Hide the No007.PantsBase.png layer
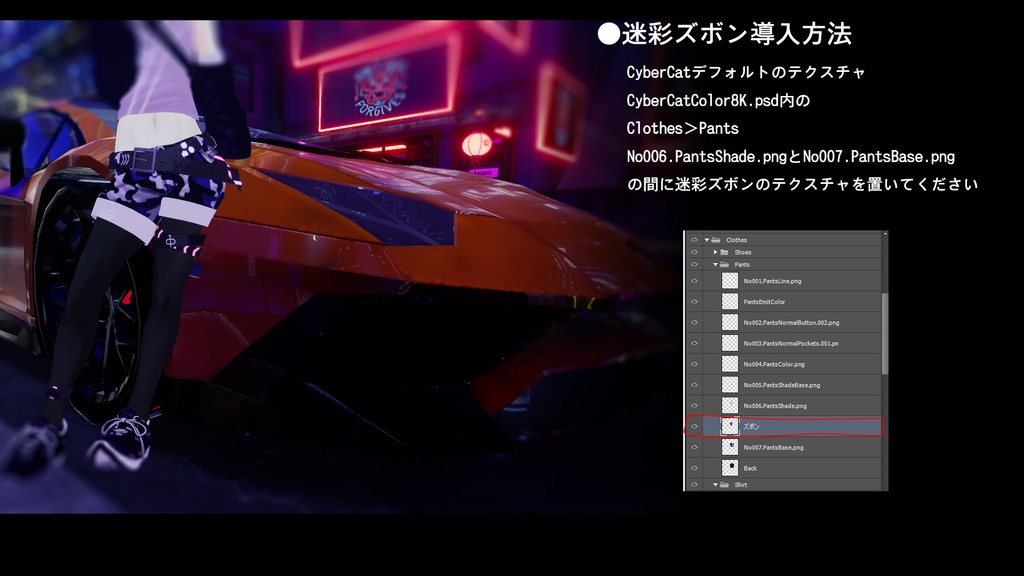 [x=695, y=448]
